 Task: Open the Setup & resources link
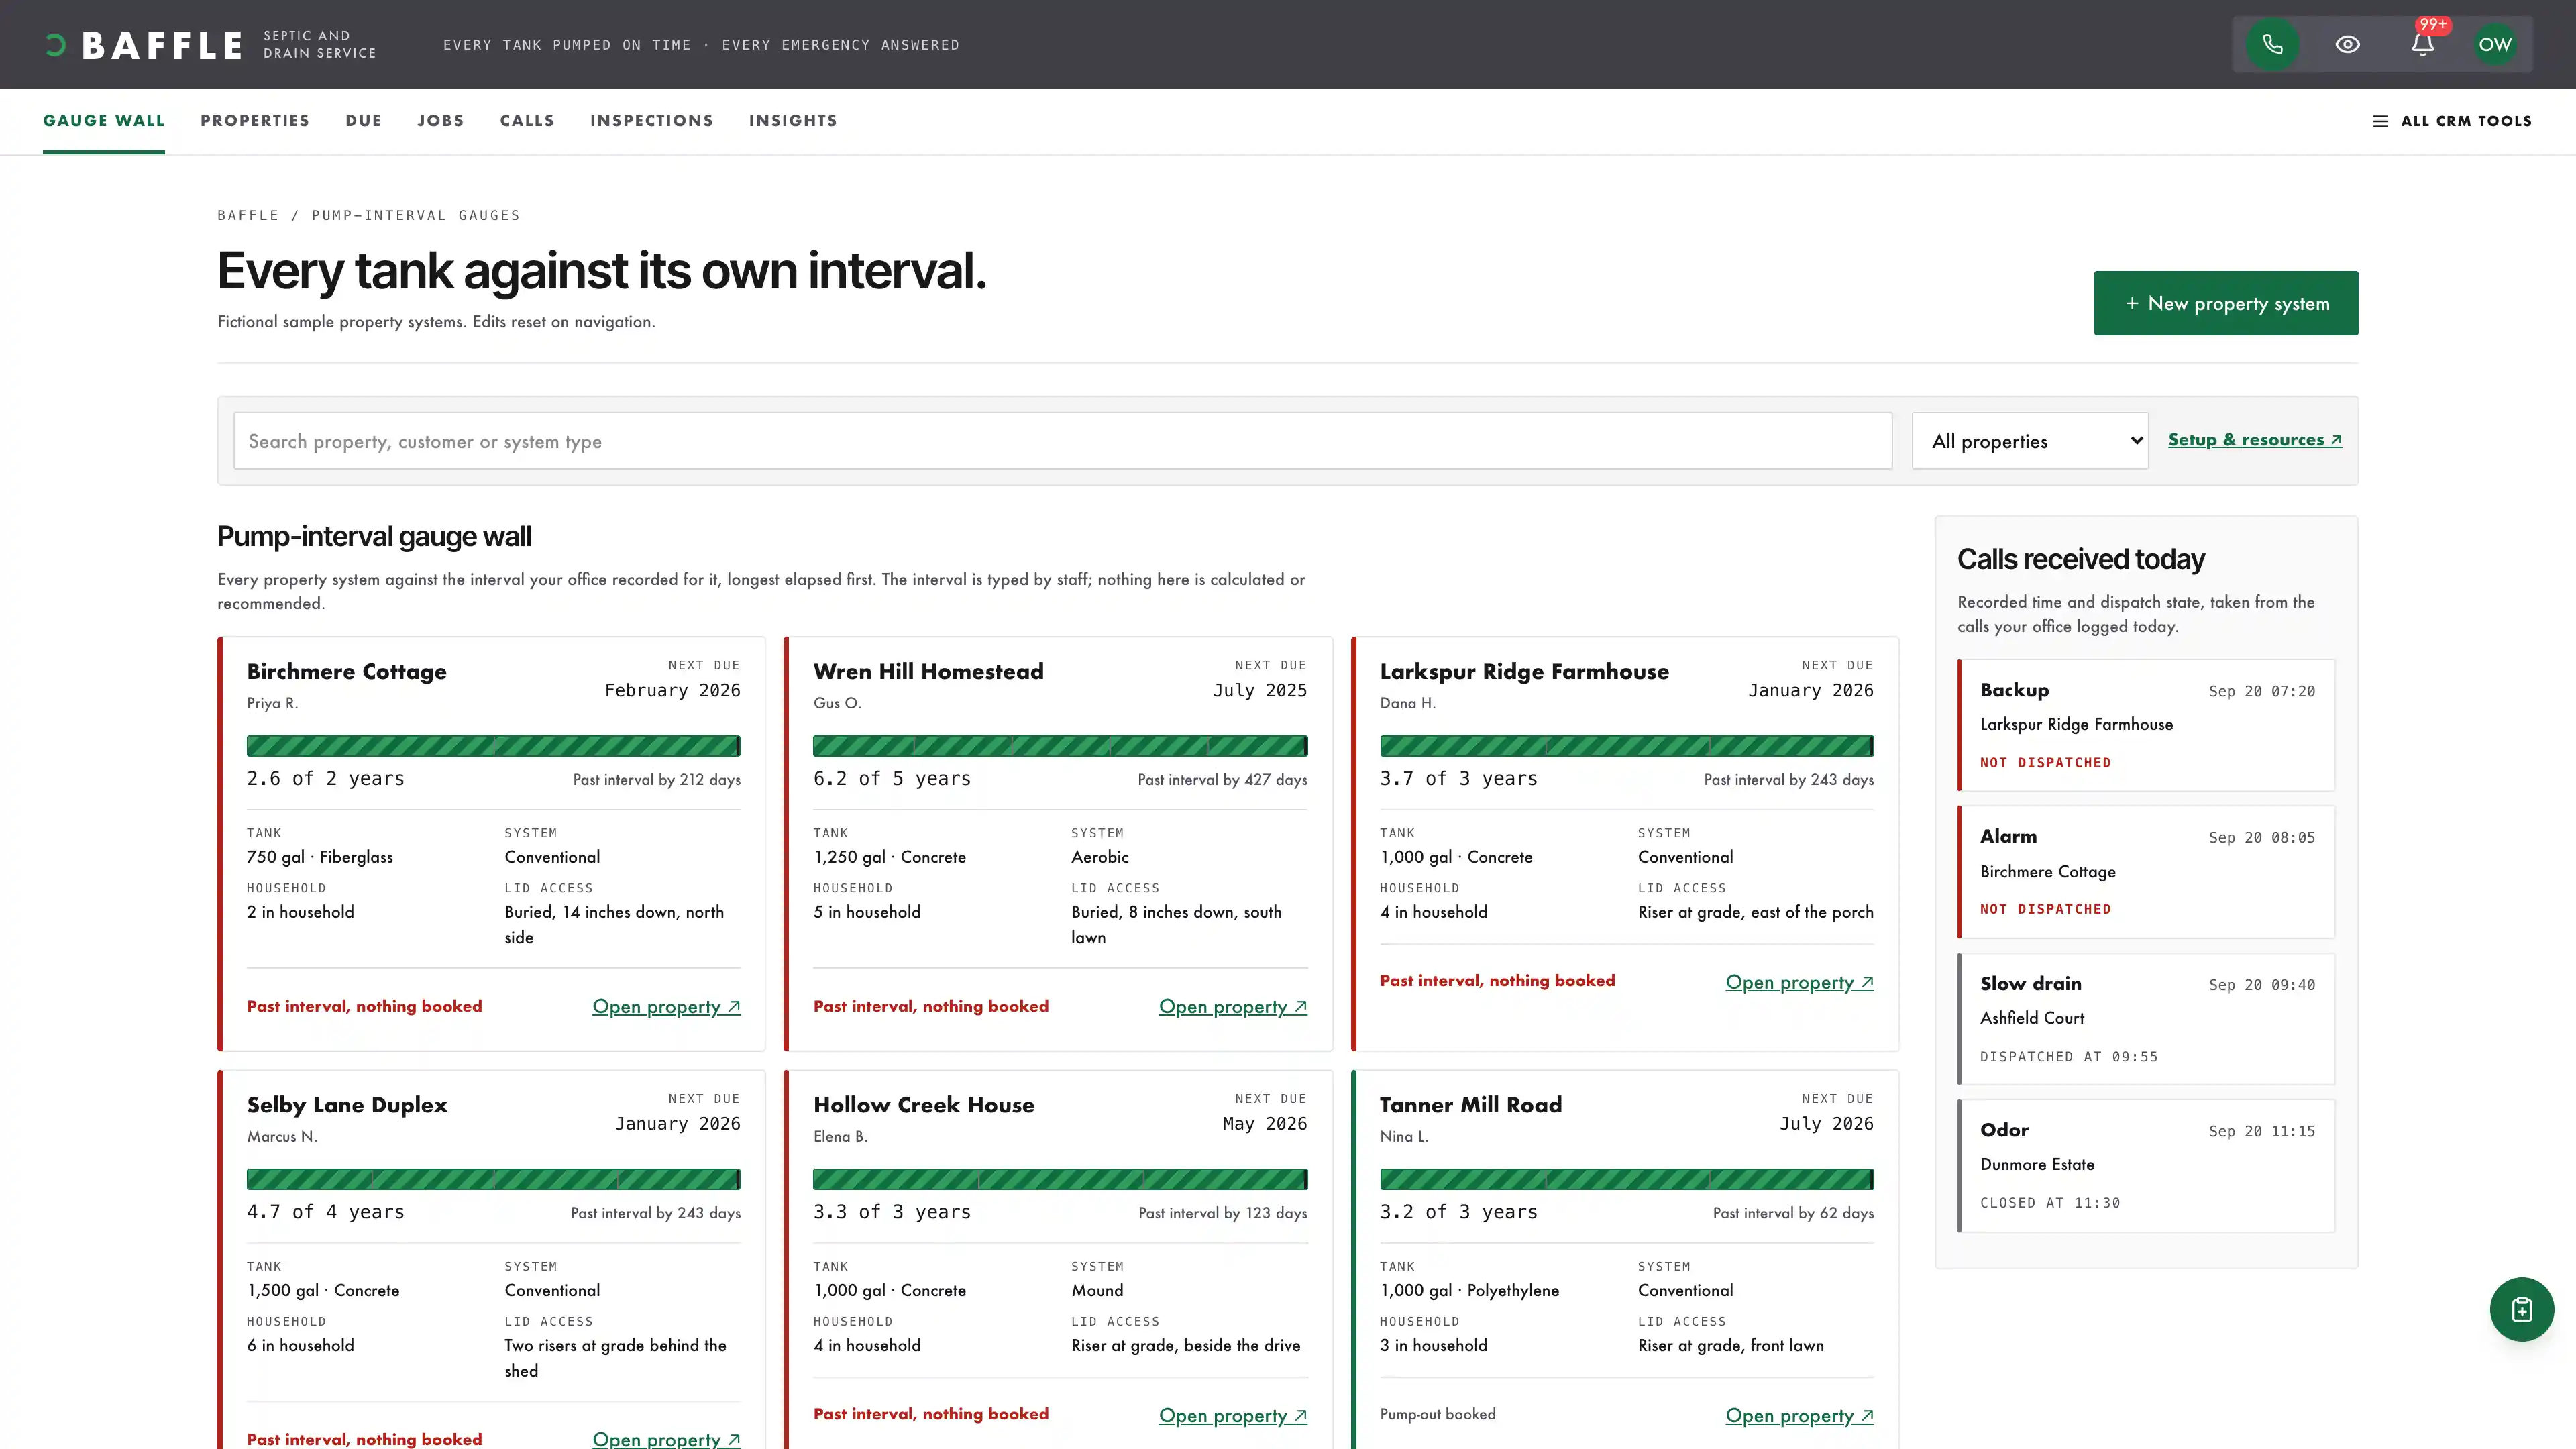(2255, 440)
